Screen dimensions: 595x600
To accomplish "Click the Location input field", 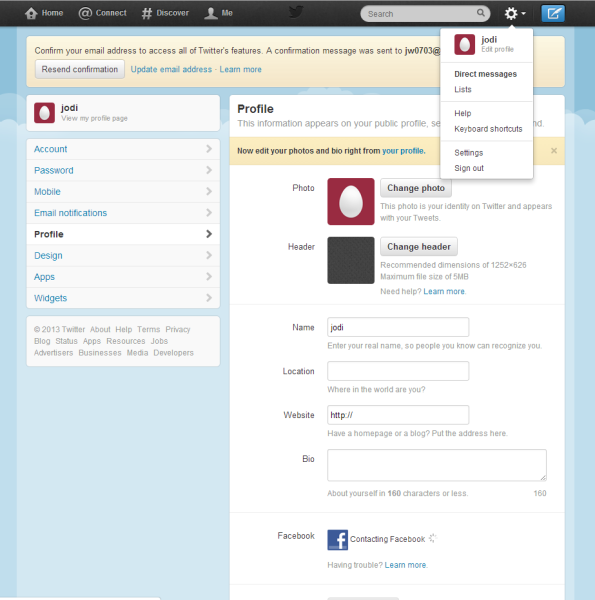I will pos(398,371).
